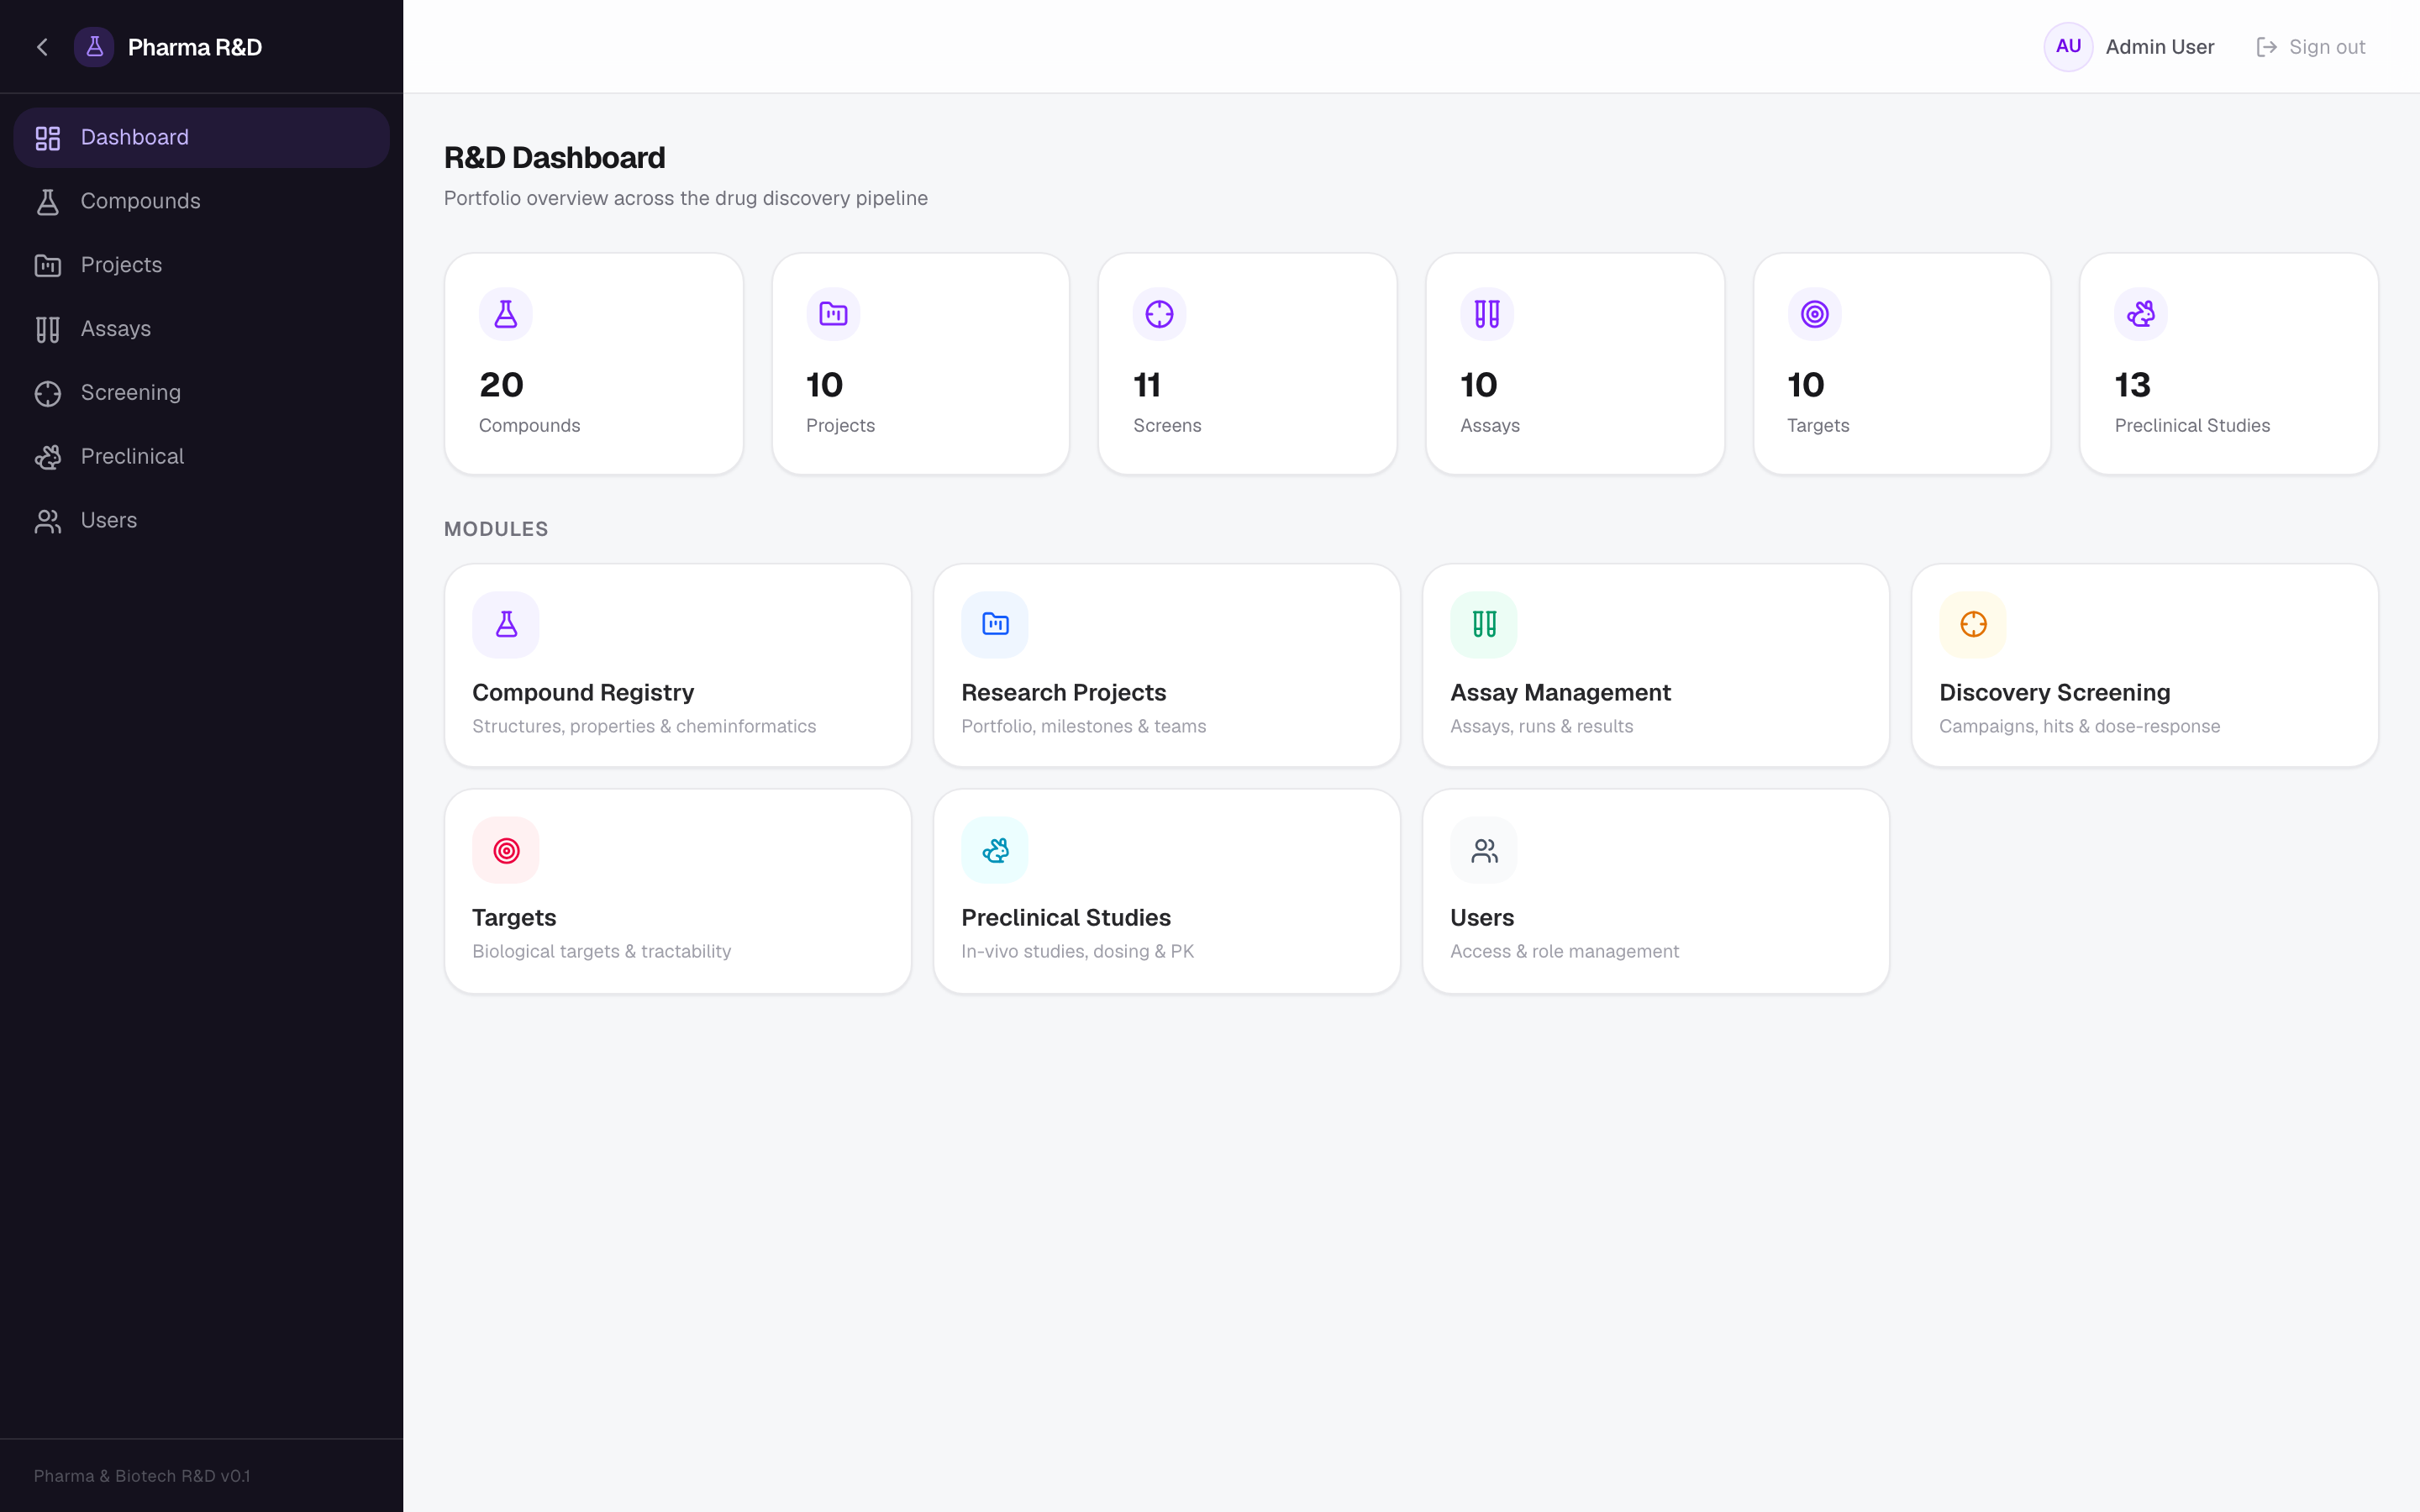
Task: Click Projects folder icon in sidebar
Action: 48,266
